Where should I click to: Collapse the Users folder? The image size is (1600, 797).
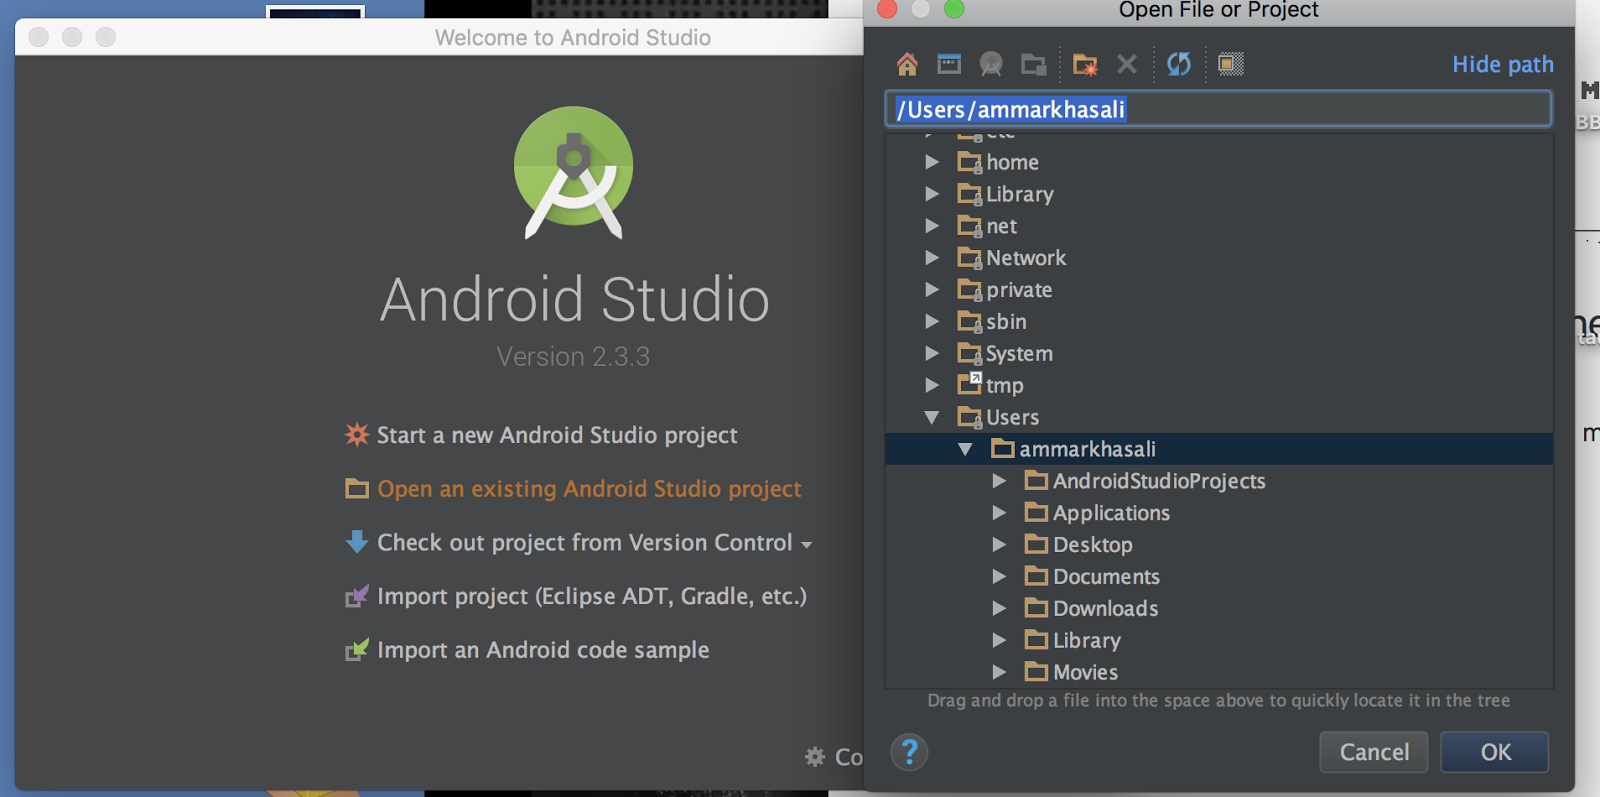tap(932, 417)
